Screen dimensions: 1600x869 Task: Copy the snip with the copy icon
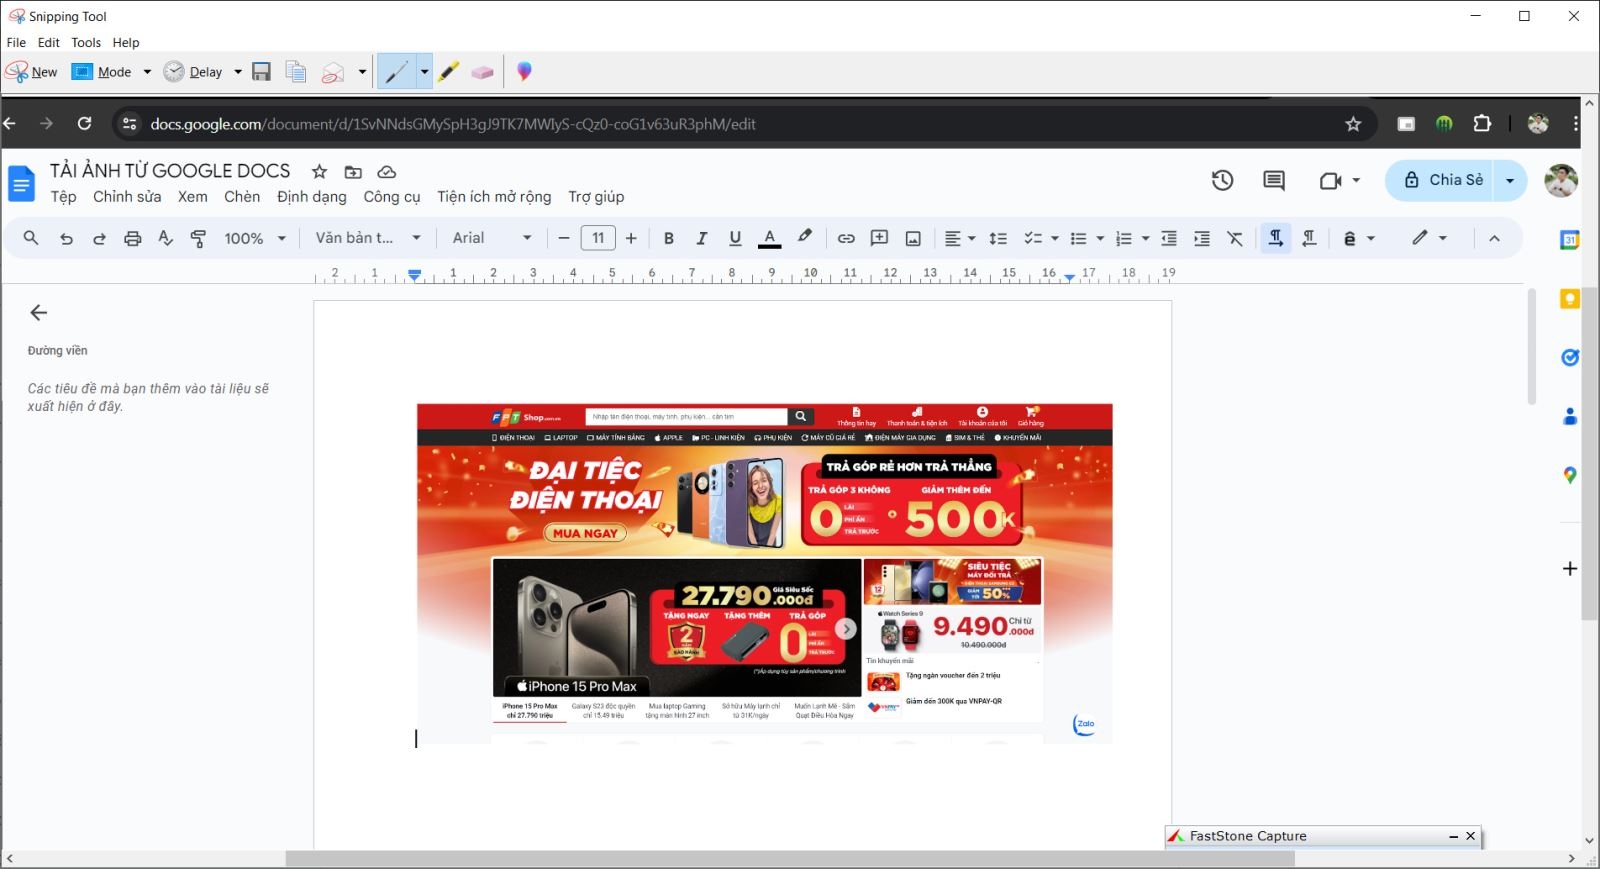(x=295, y=72)
